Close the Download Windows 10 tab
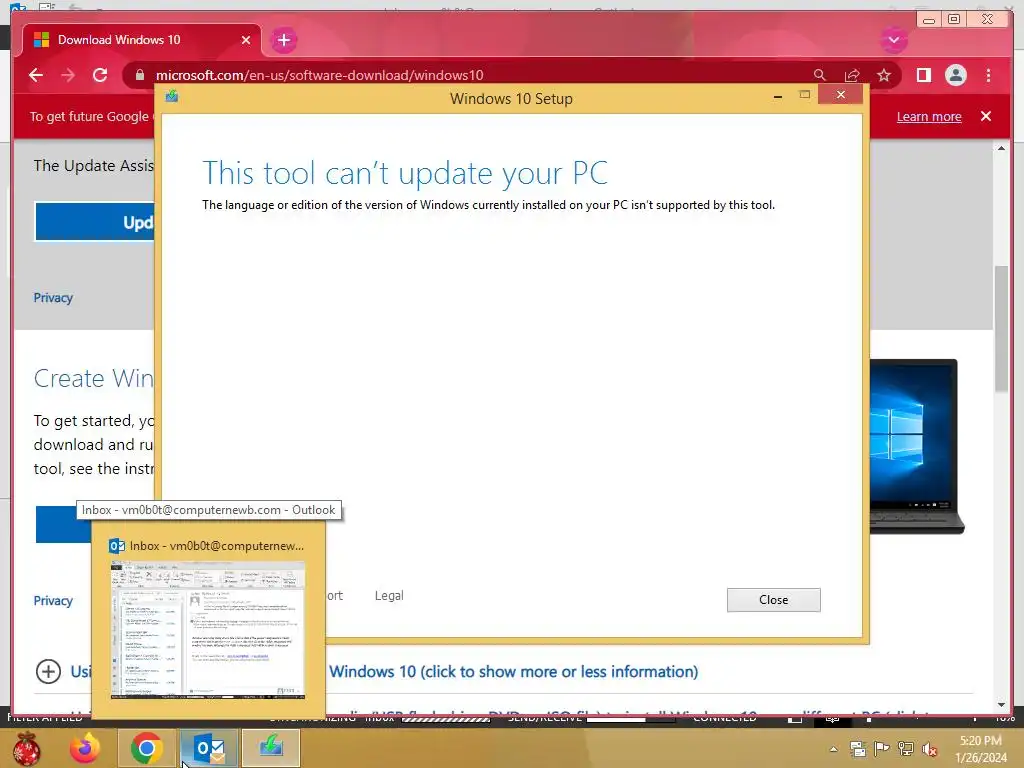Image resolution: width=1024 pixels, height=768 pixels. (x=246, y=40)
